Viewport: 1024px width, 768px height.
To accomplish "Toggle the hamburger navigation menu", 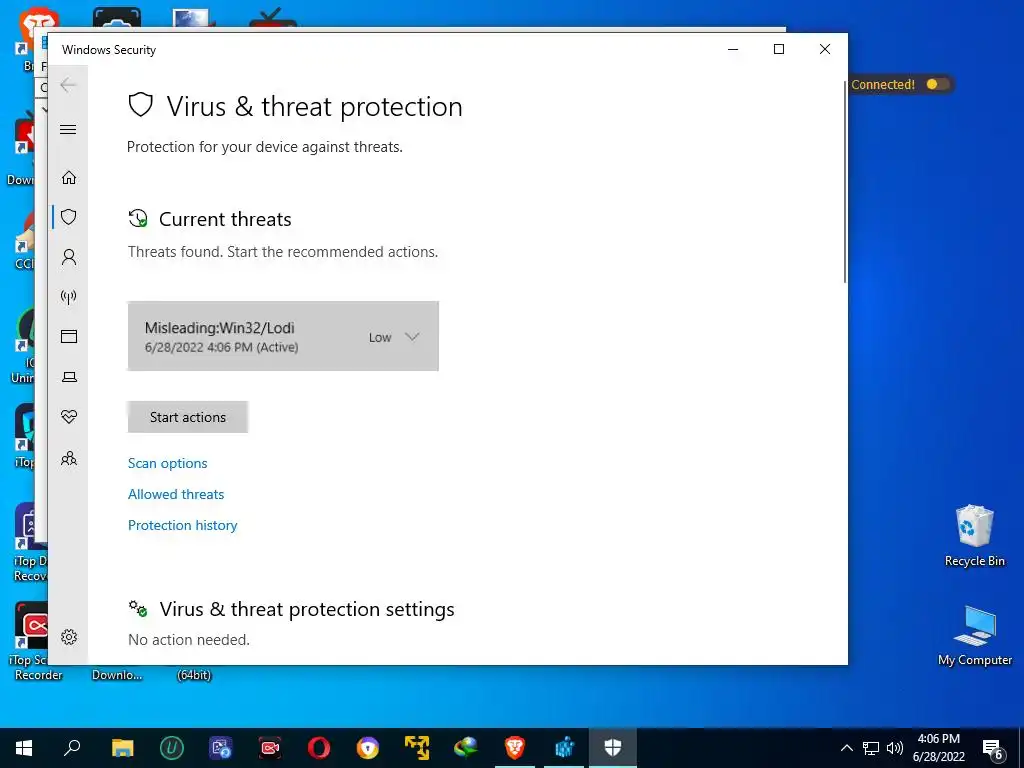I will tap(68, 129).
